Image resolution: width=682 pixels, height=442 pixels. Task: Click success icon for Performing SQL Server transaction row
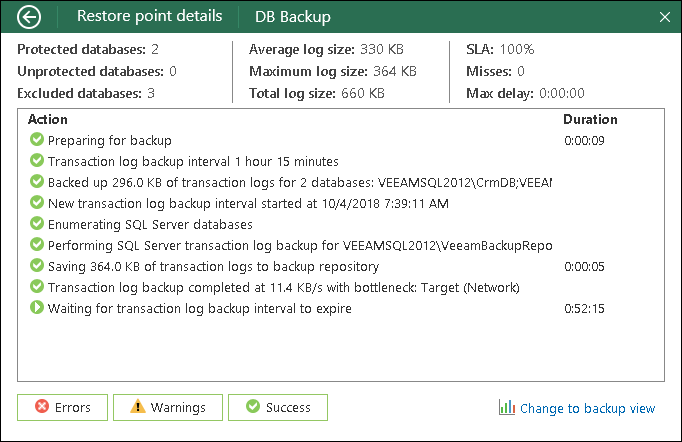coord(37,244)
